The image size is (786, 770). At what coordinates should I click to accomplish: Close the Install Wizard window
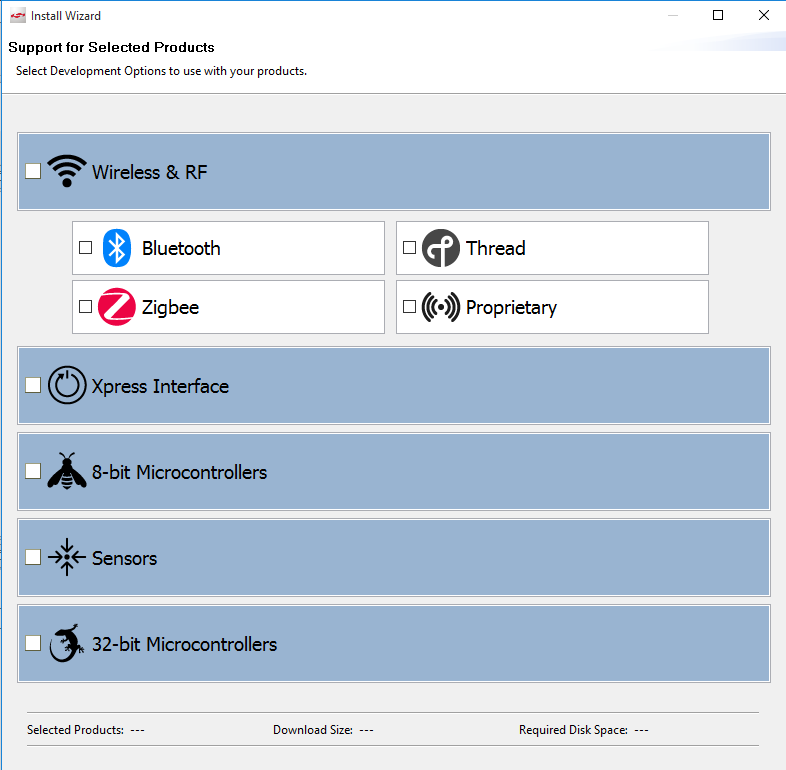click(x=763, y=16)
